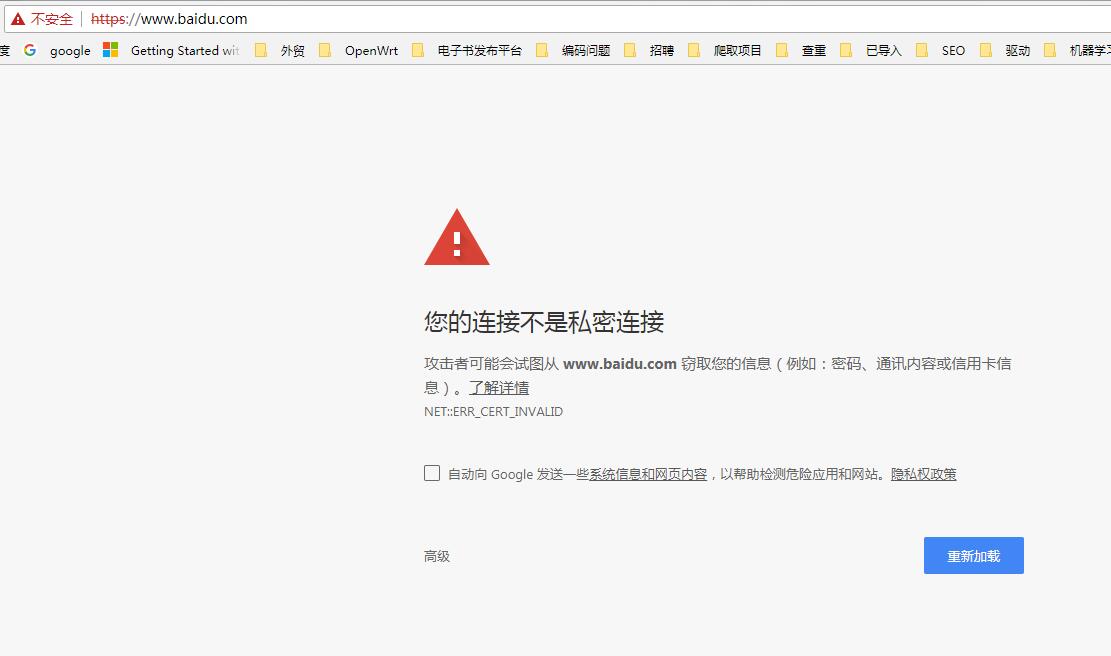Open the 查重 bookmark folder
The image size is (1111, 656).
(x=801, y=50)
